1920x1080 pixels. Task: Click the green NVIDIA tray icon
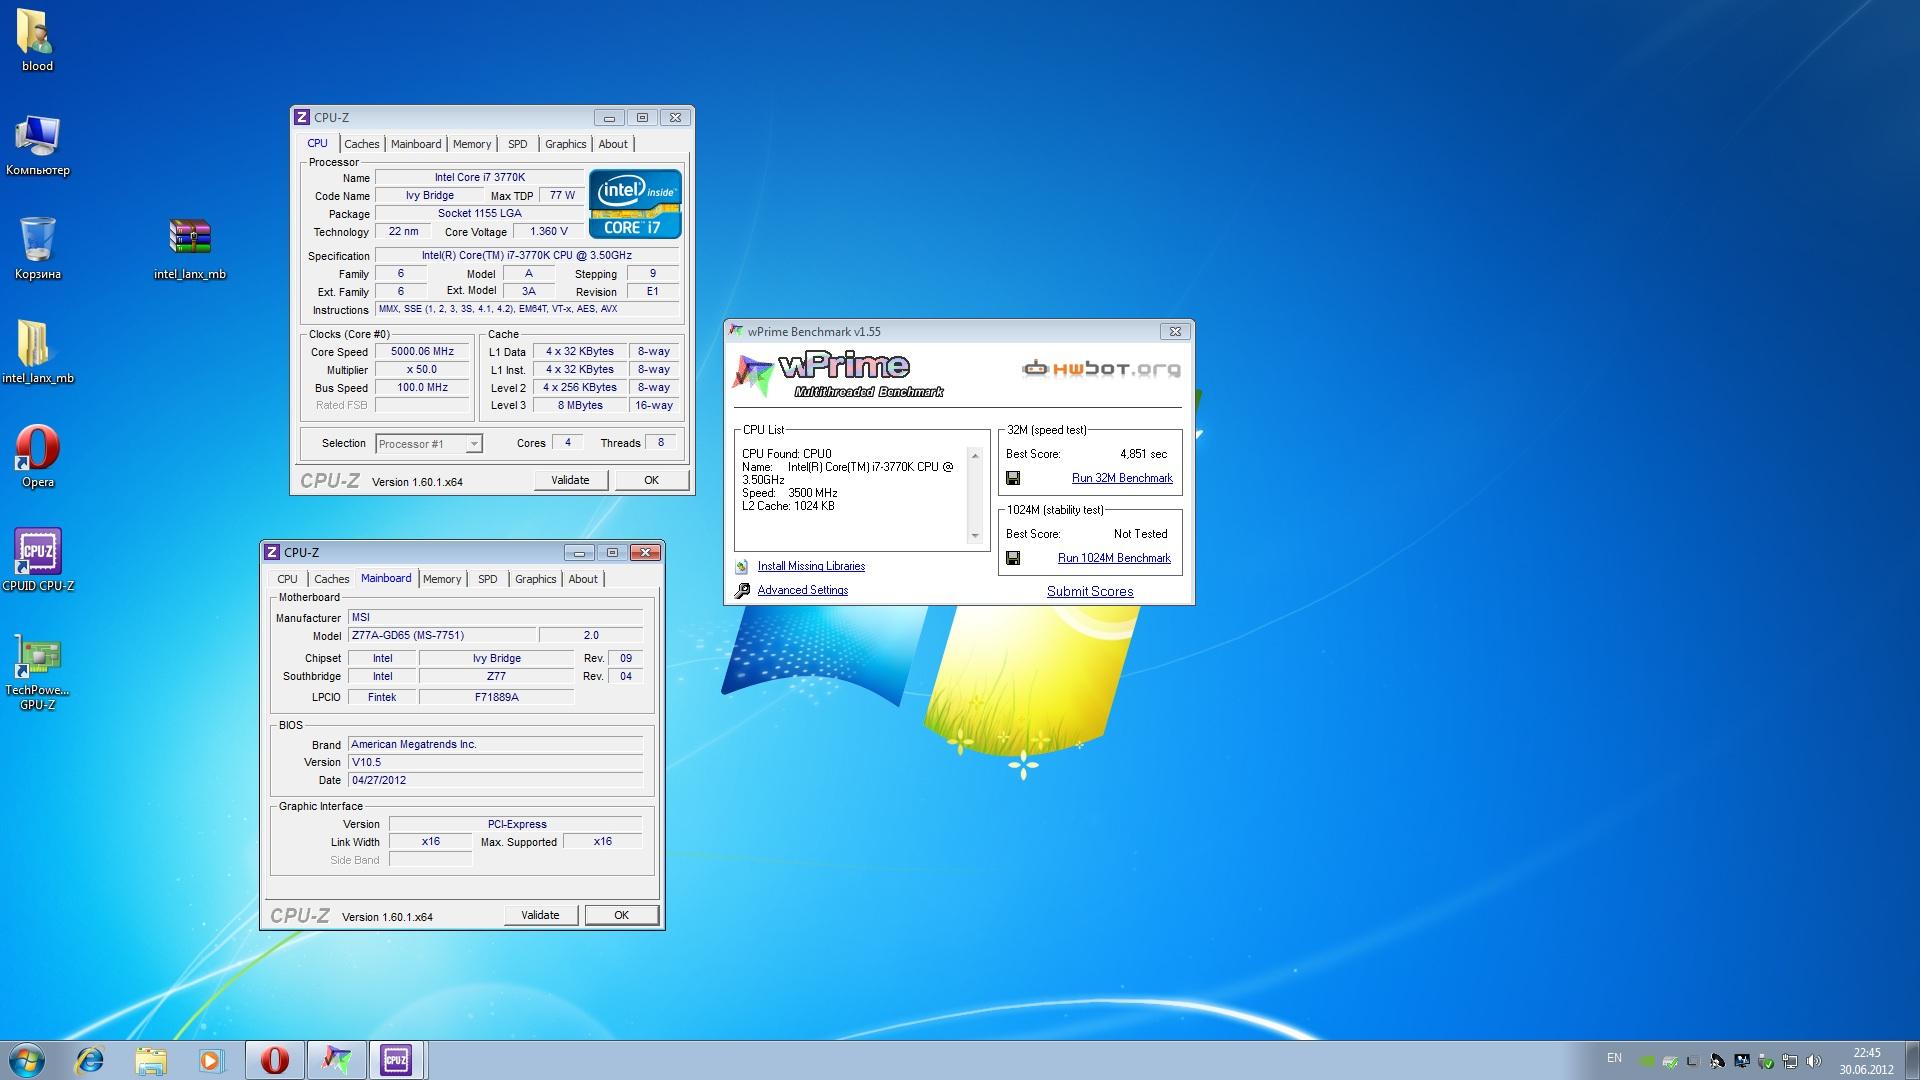click(1646, 1061)
